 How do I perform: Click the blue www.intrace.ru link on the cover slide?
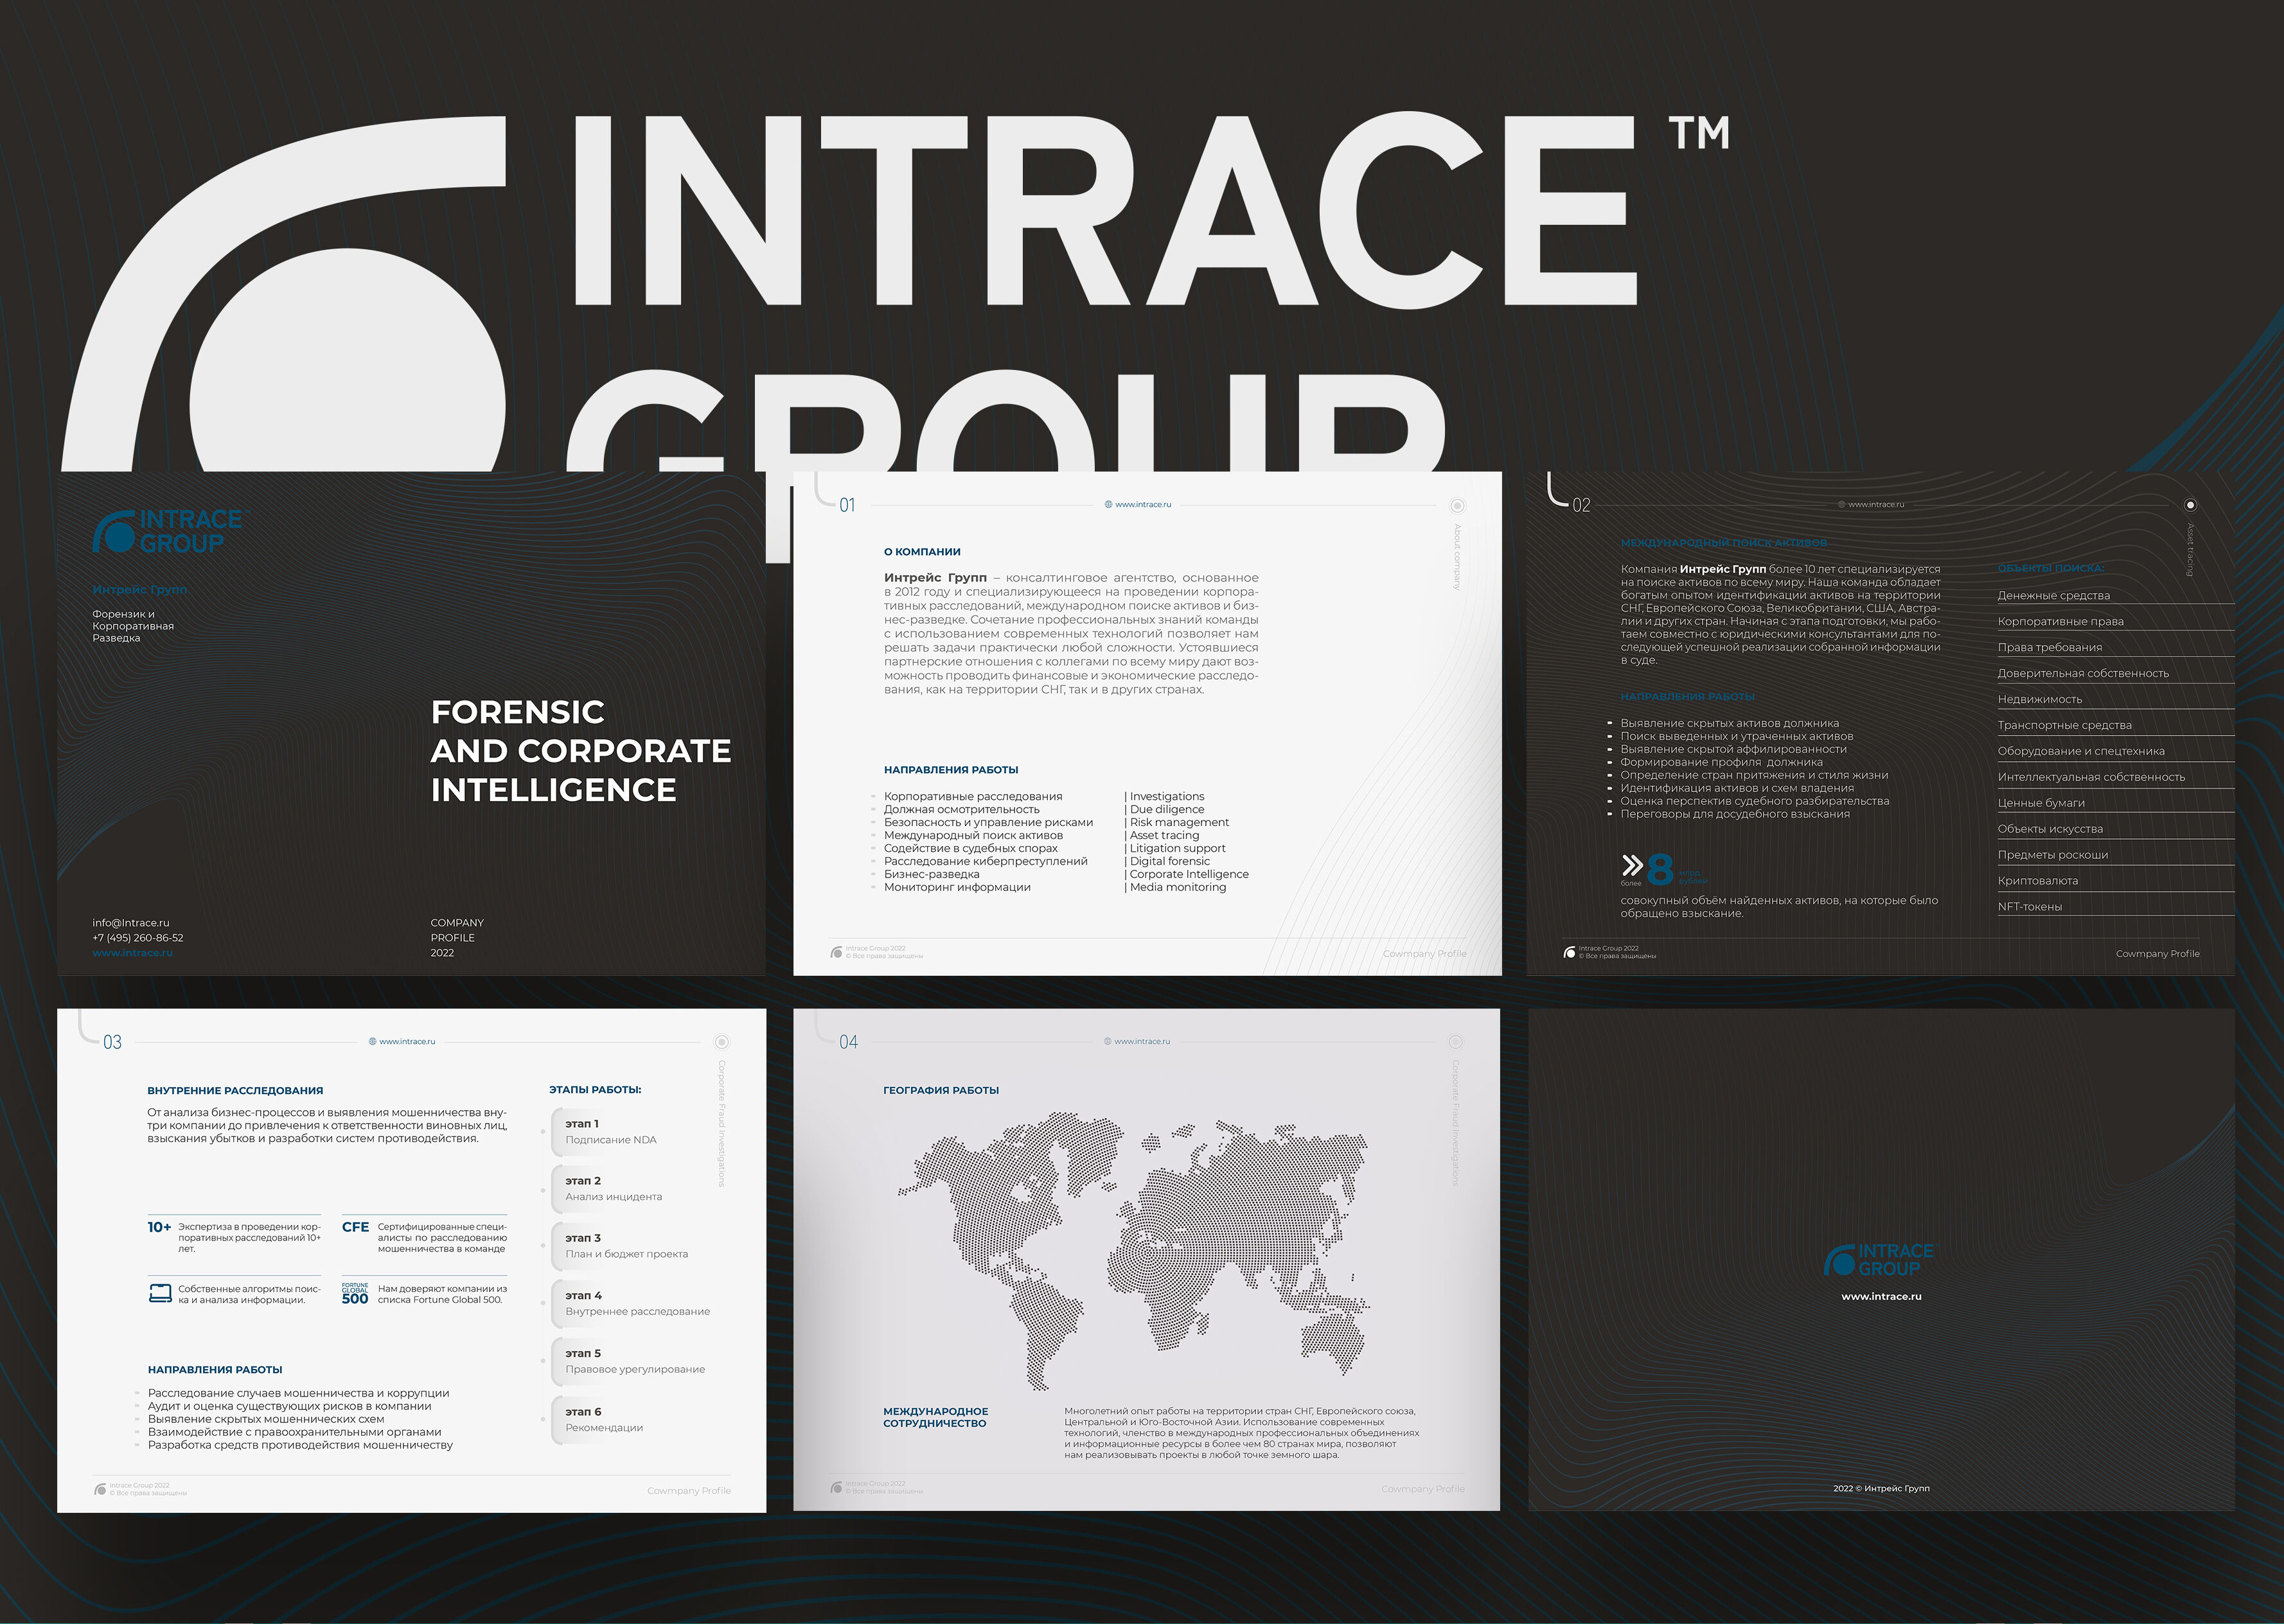point(132,953)
